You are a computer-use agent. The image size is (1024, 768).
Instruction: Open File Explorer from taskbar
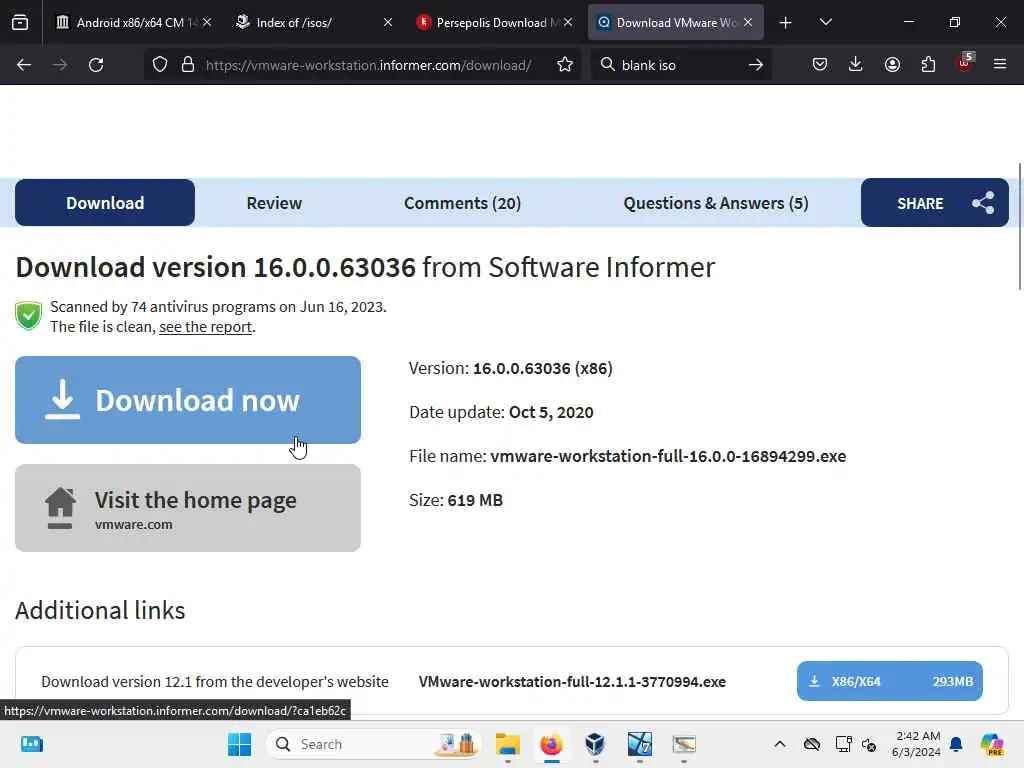coord(507,744)
